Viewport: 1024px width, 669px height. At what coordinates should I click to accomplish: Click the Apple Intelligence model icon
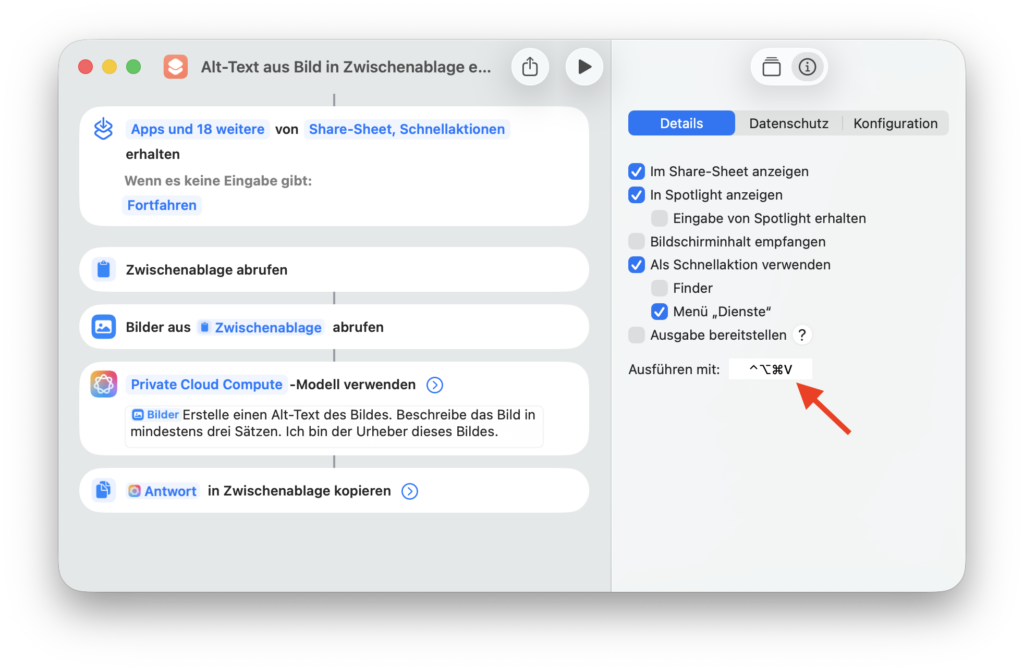(103, 385)
